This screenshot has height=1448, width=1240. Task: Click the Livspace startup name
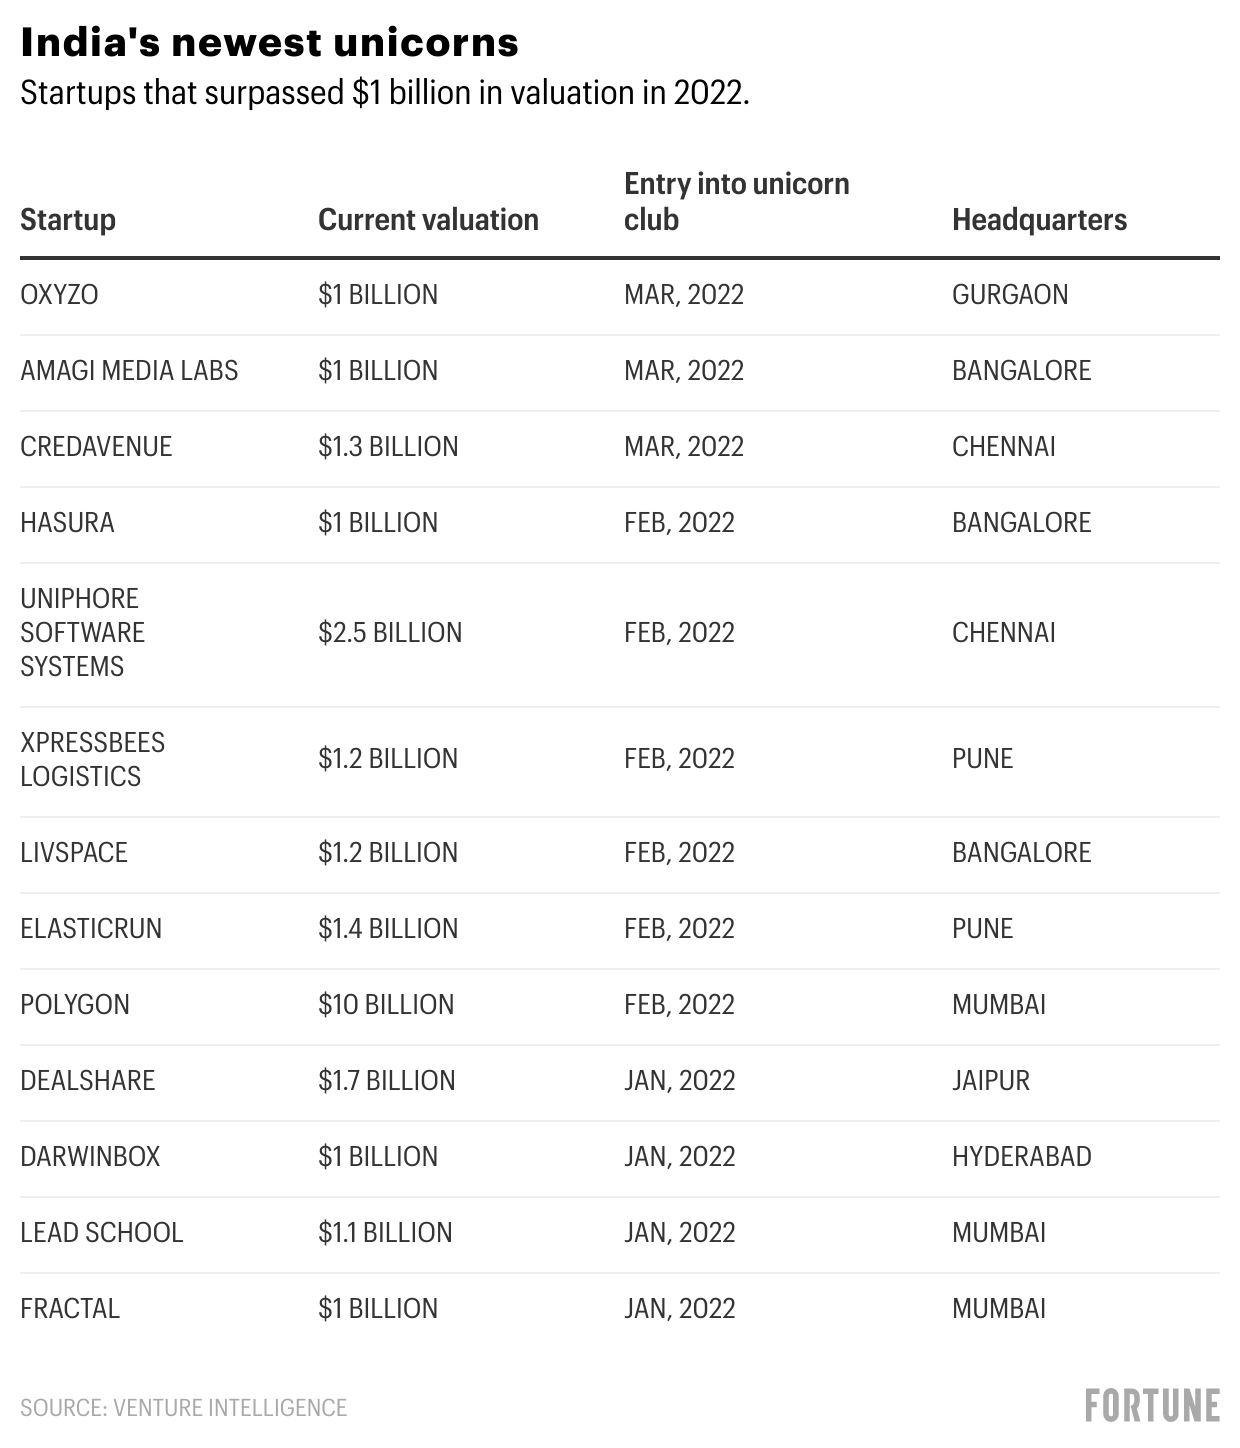pos(74,853)
